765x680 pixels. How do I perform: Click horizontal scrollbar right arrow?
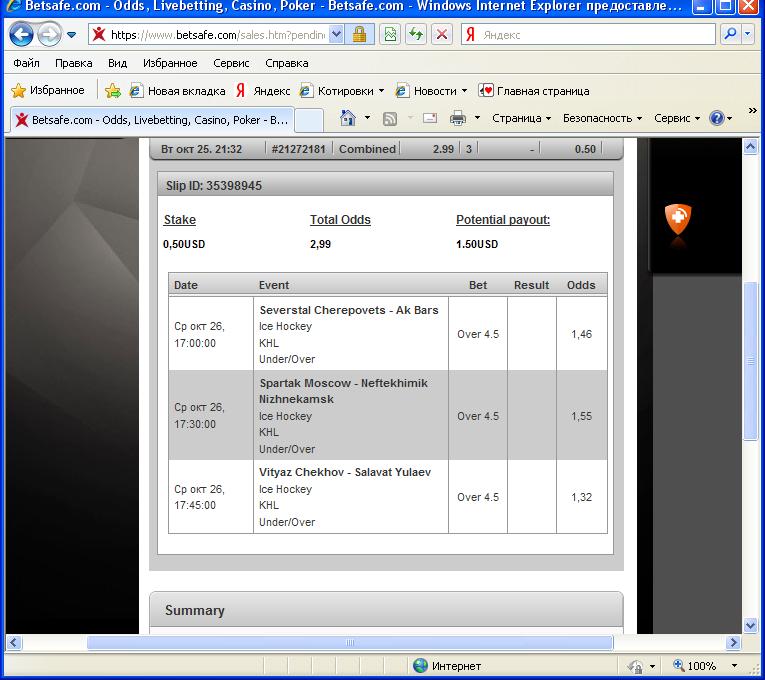pos(733,642)
